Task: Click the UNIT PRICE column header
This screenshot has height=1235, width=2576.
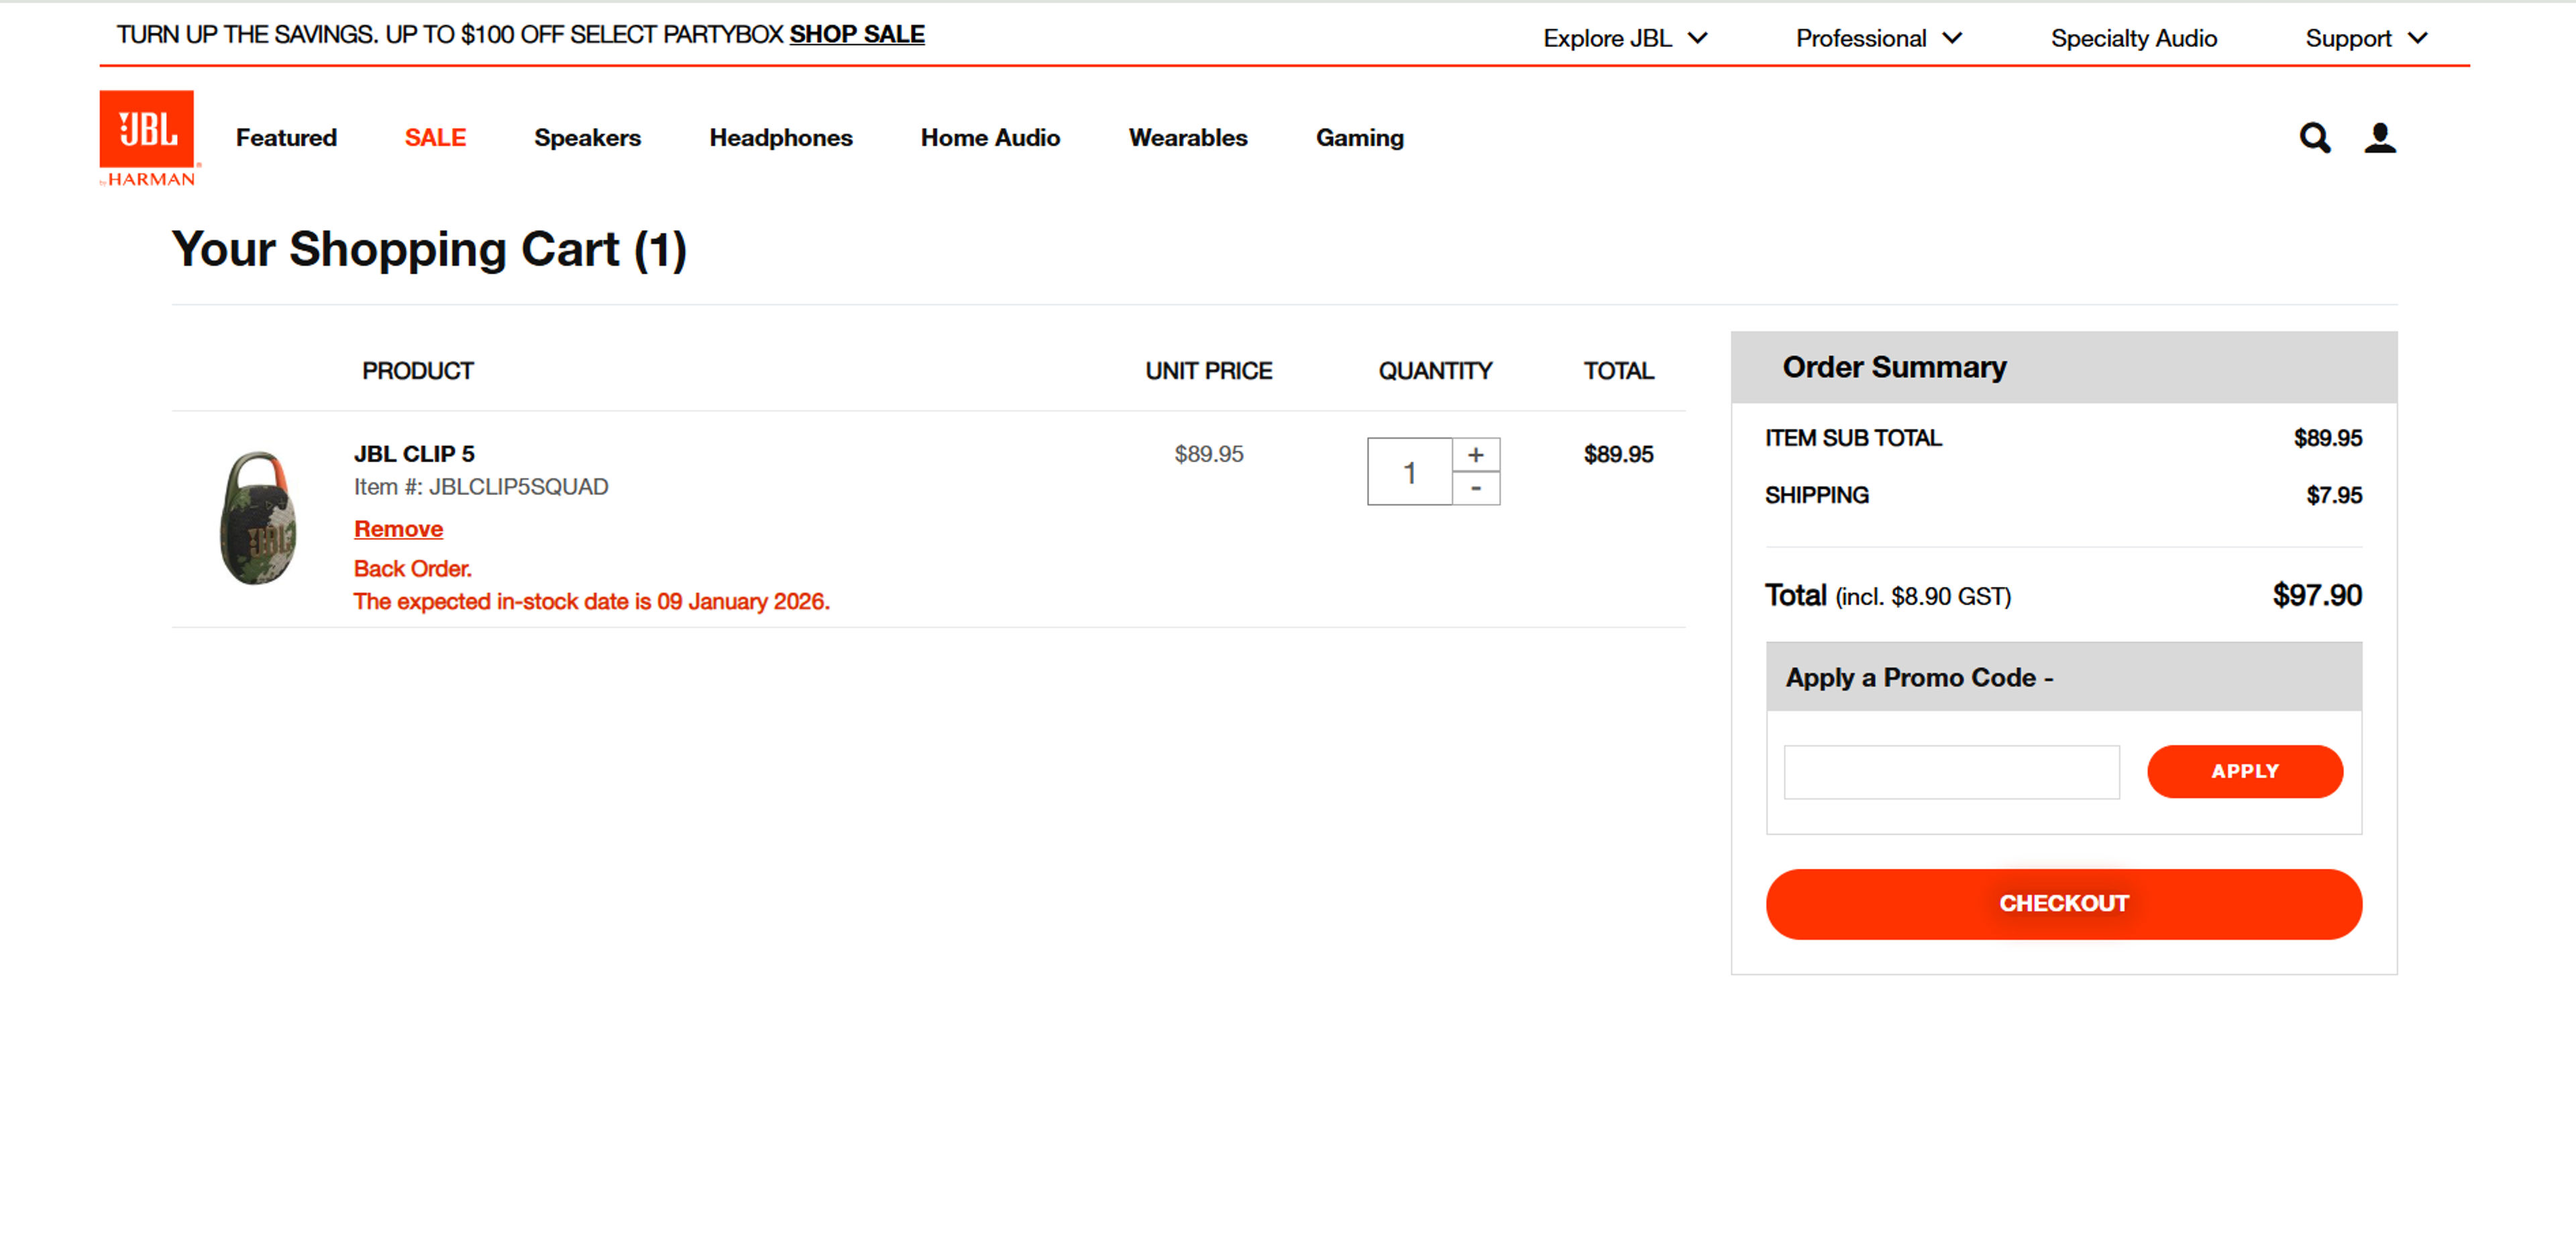Action: pos(1208,371)
